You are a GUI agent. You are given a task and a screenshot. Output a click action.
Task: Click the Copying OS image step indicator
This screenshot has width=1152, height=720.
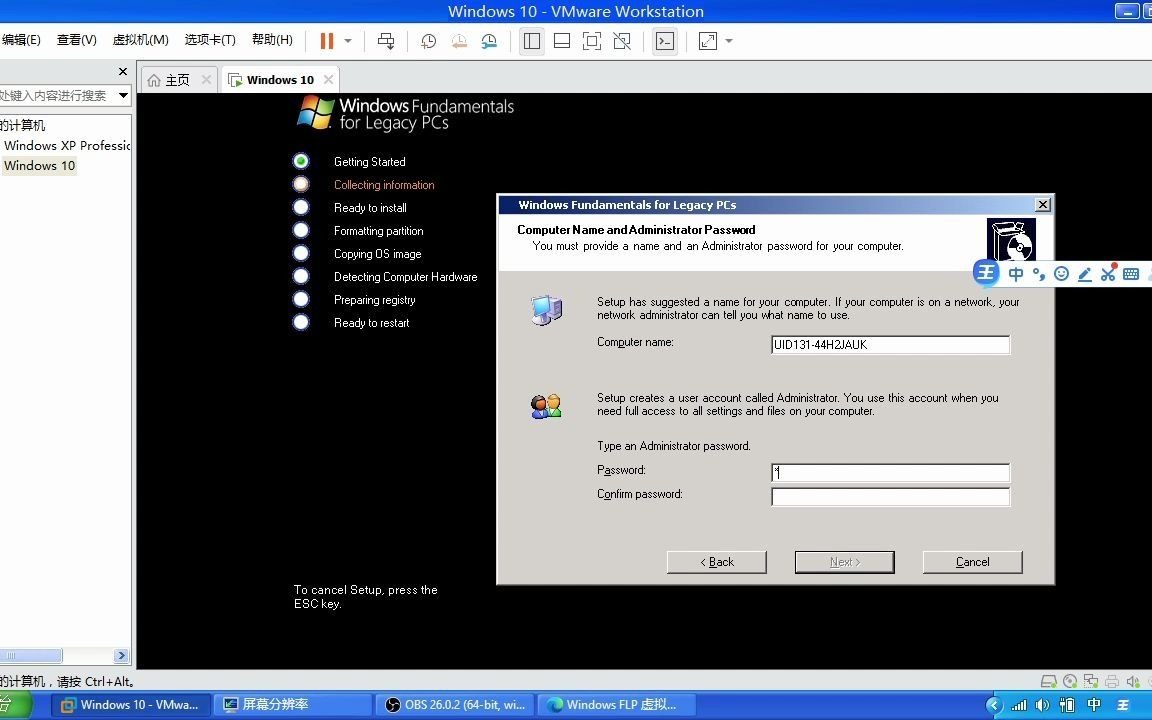[x=300, y=253]
